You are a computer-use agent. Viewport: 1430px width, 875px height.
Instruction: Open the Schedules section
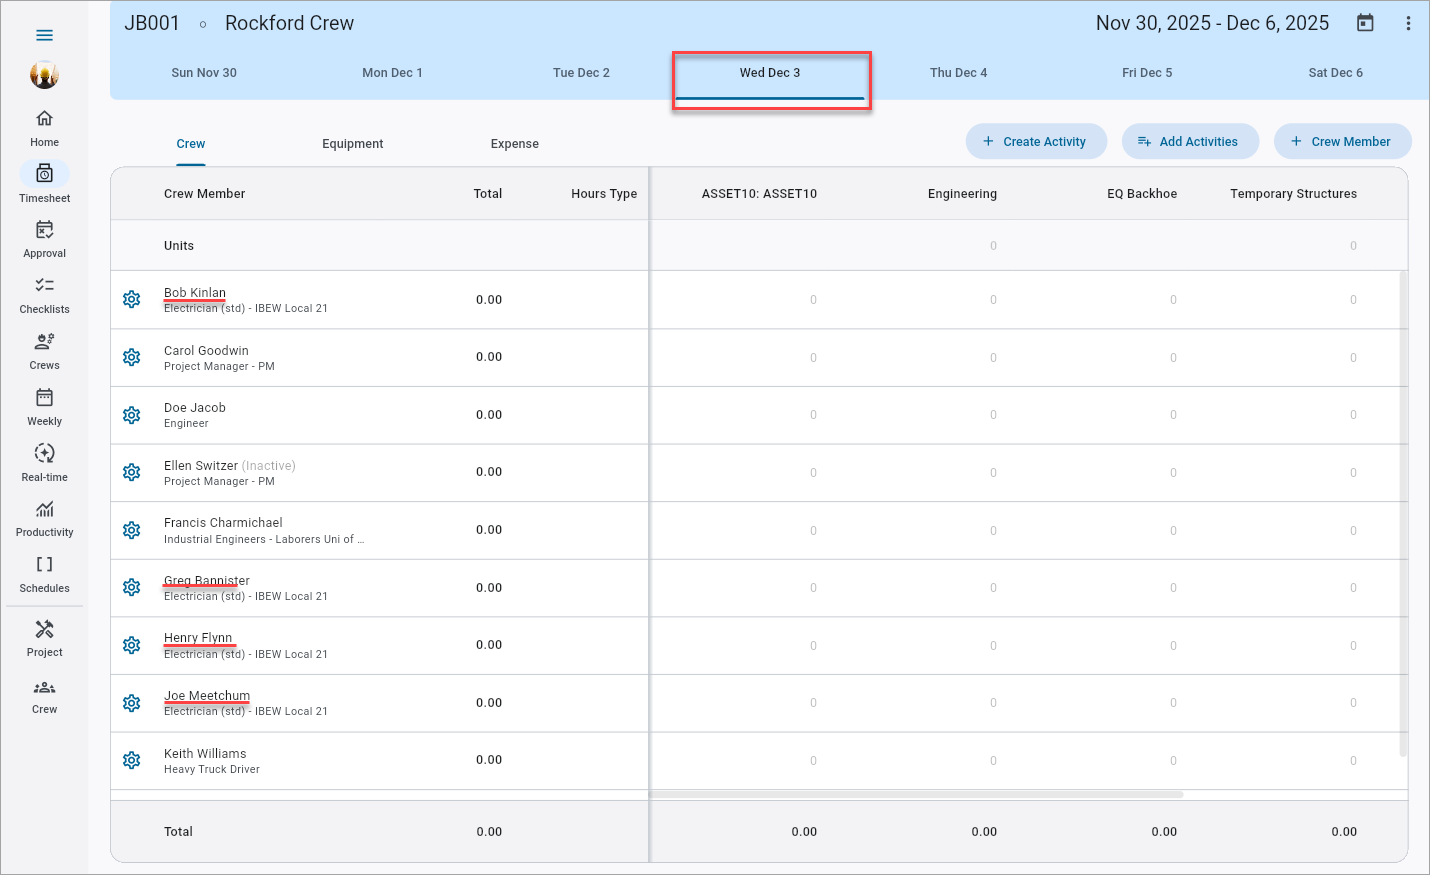pyautogui.click(x=44, y=572)
